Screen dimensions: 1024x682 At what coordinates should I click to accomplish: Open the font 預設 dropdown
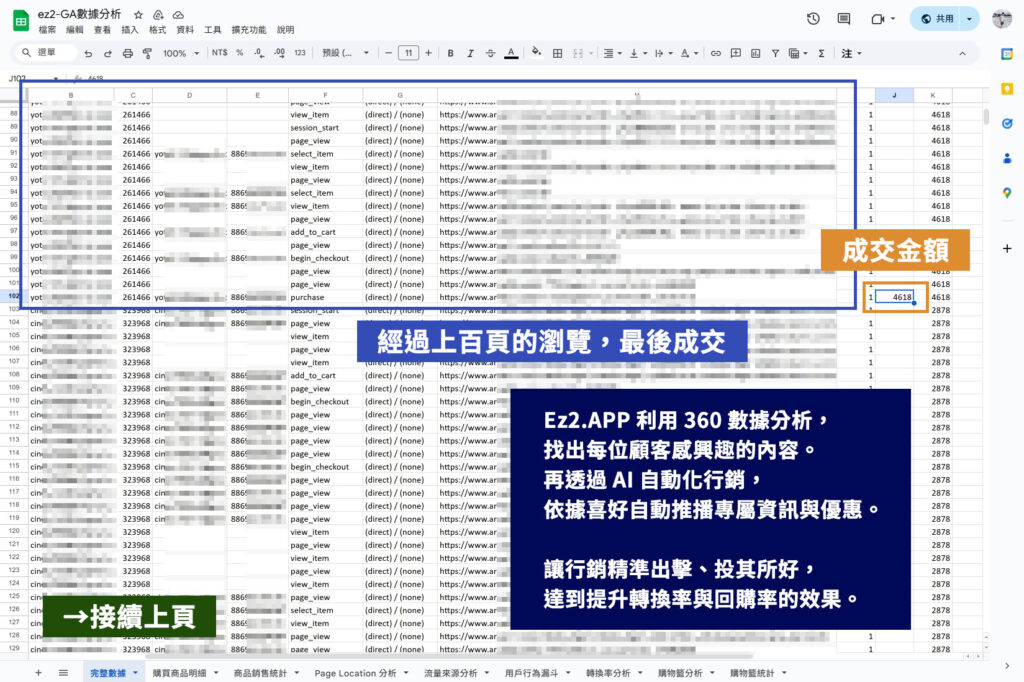point(345,53)
